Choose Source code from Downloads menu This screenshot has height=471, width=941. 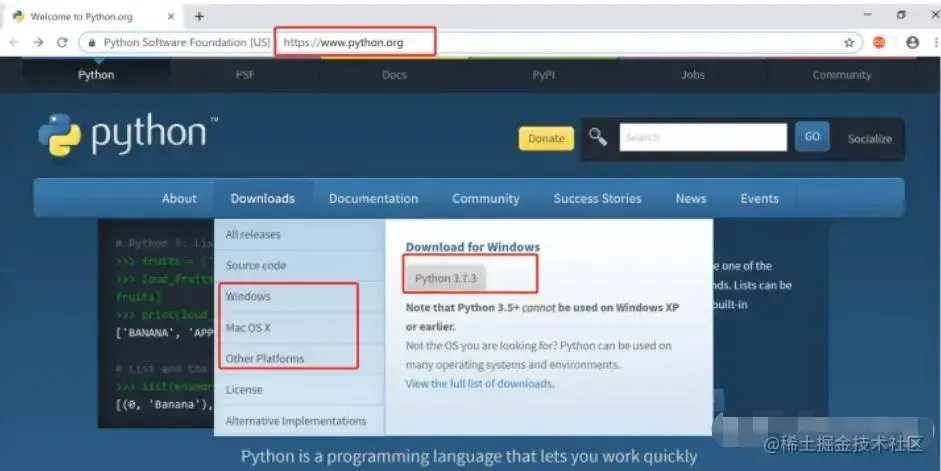point(299,265)
